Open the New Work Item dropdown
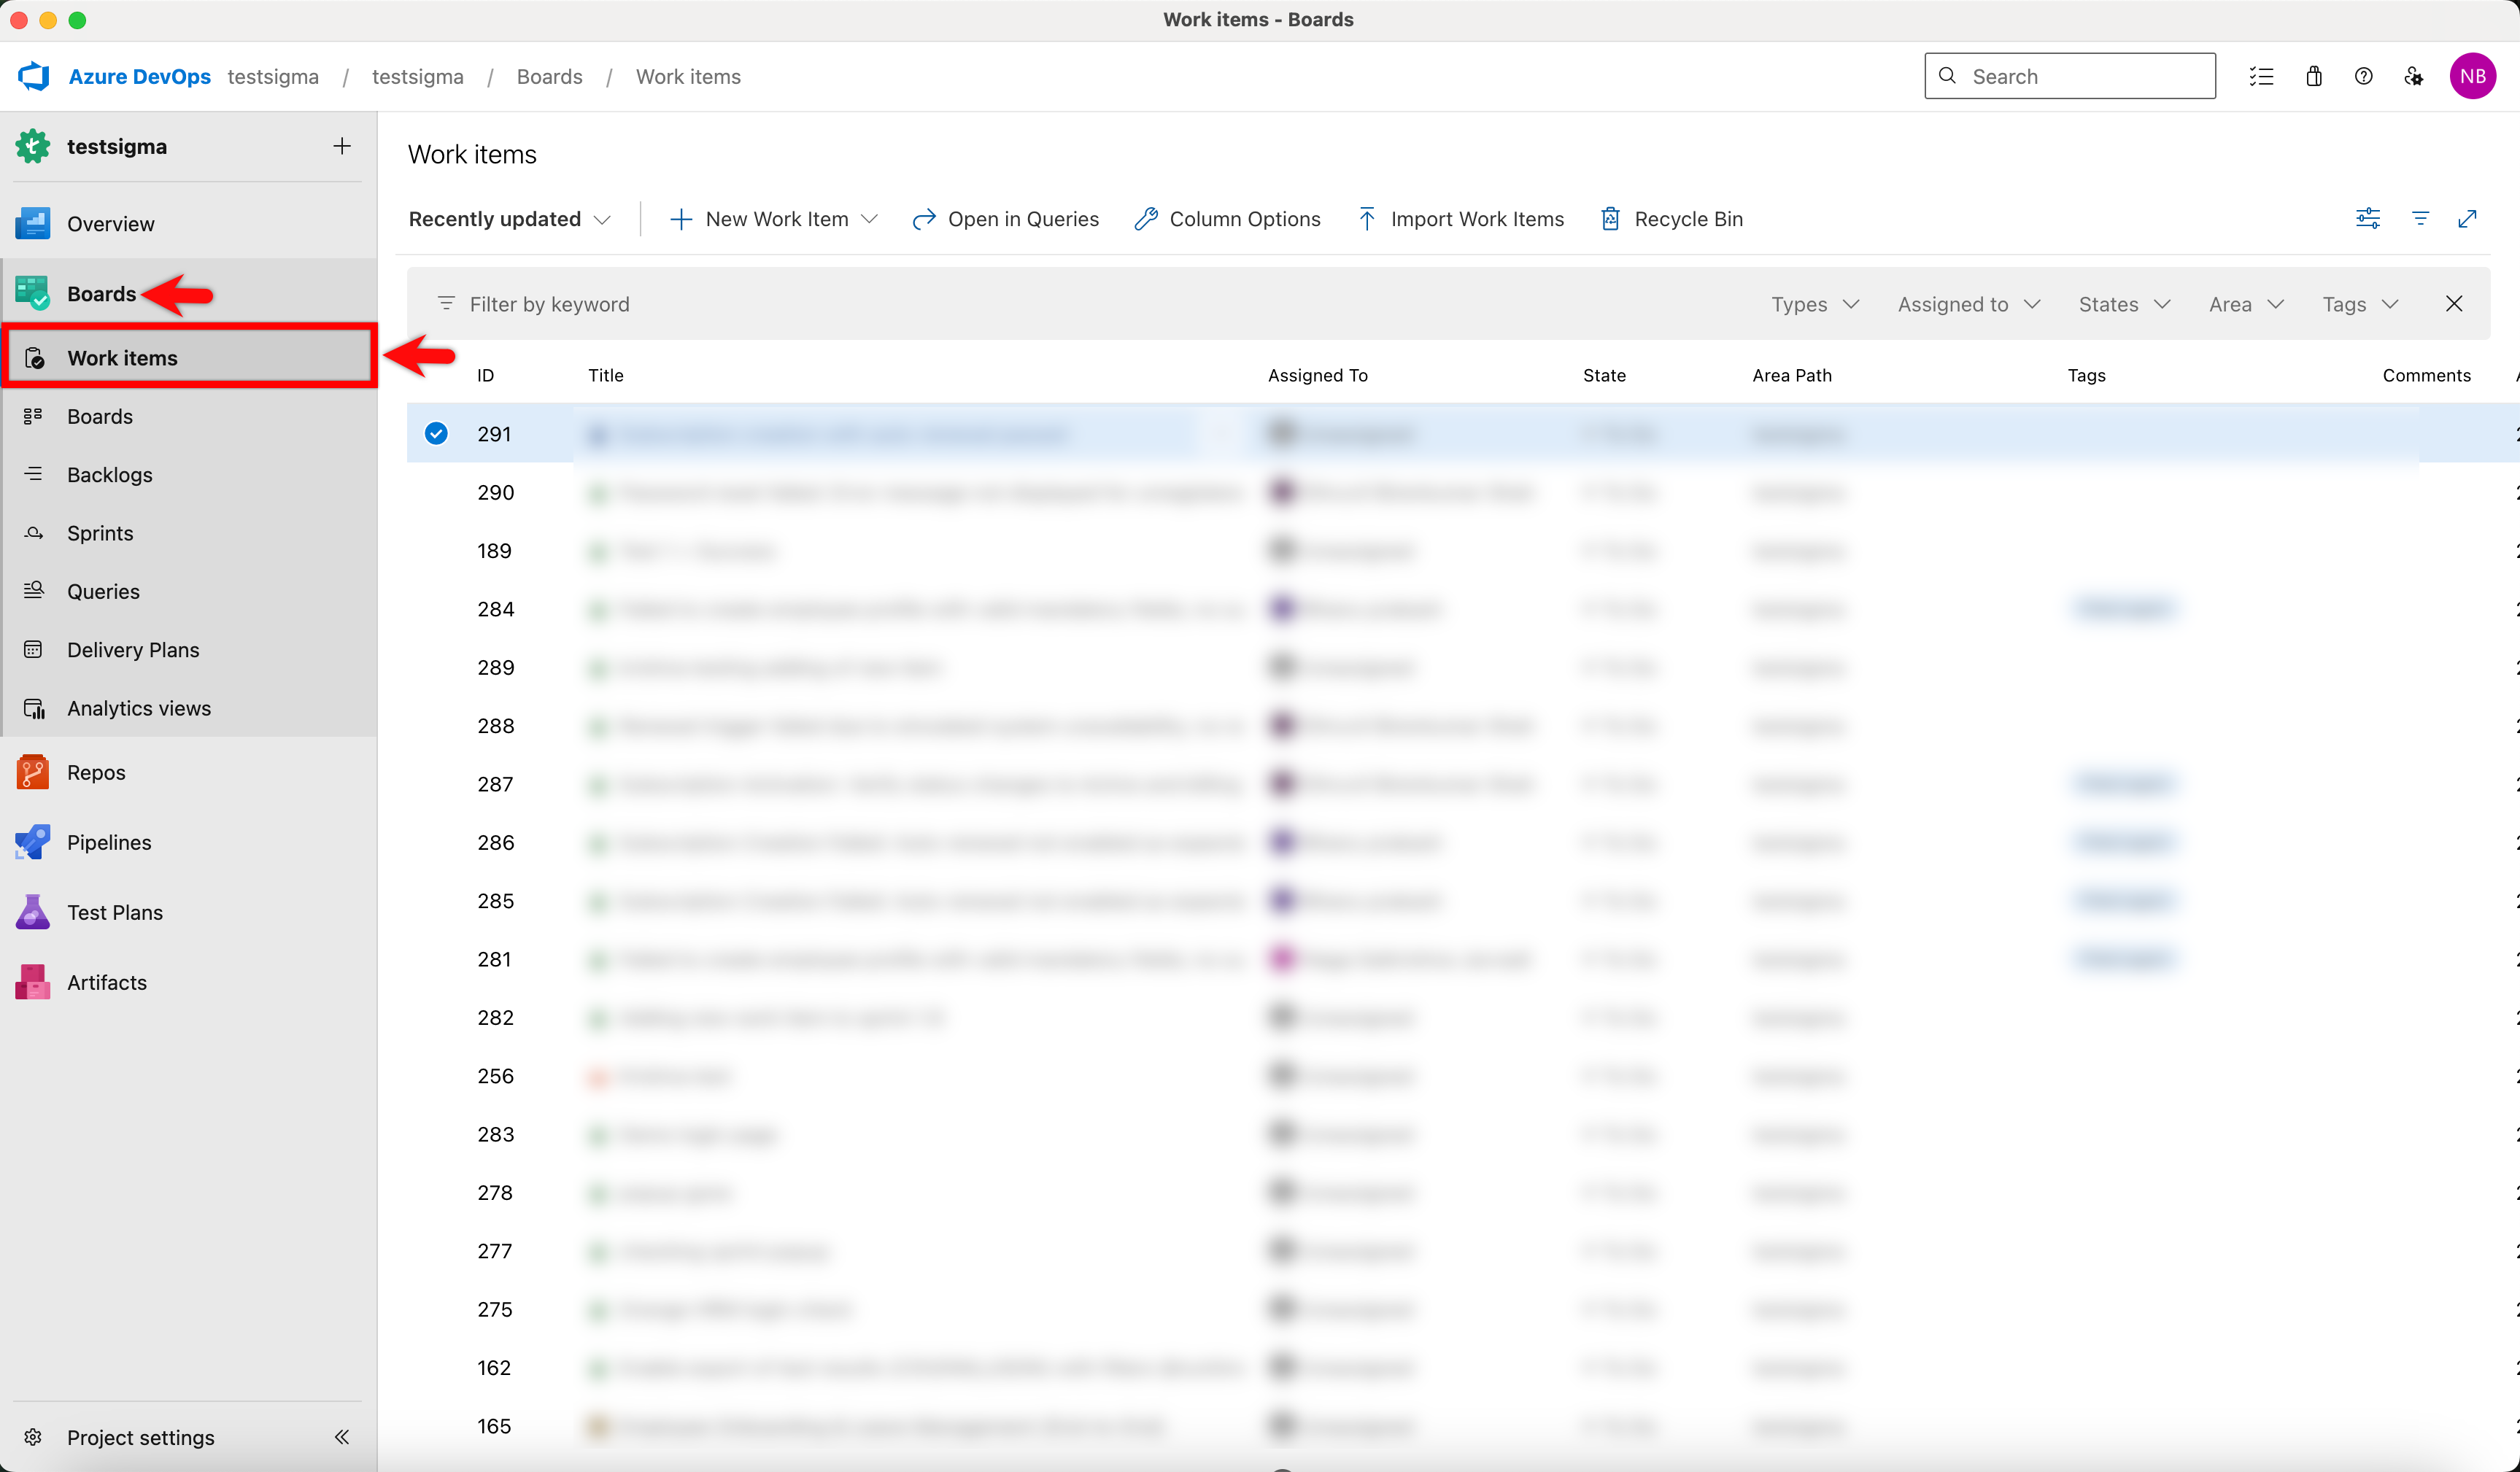The image size is (2520, 1472). point(869,219)
